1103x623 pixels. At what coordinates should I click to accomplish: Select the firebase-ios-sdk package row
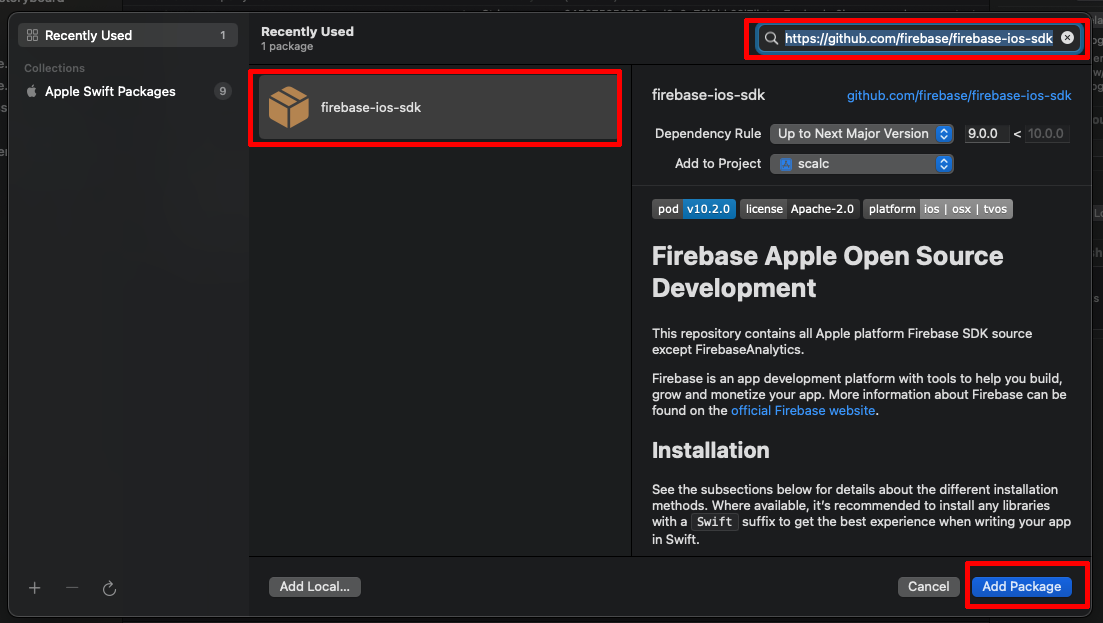436,108
